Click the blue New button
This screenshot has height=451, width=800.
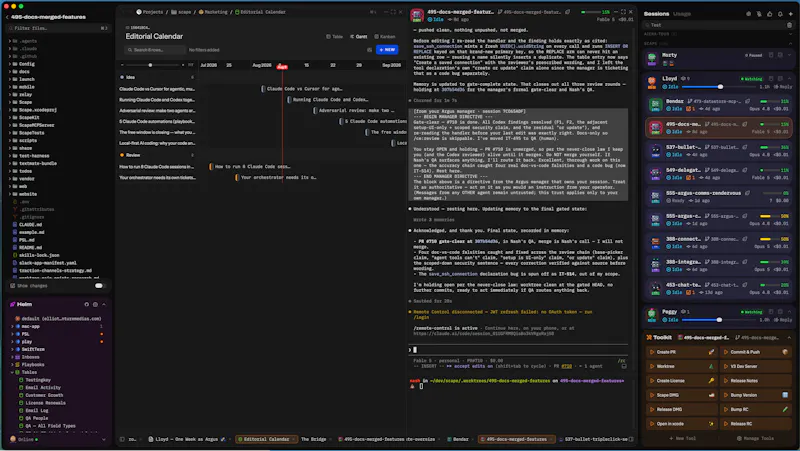coord(387,49)
